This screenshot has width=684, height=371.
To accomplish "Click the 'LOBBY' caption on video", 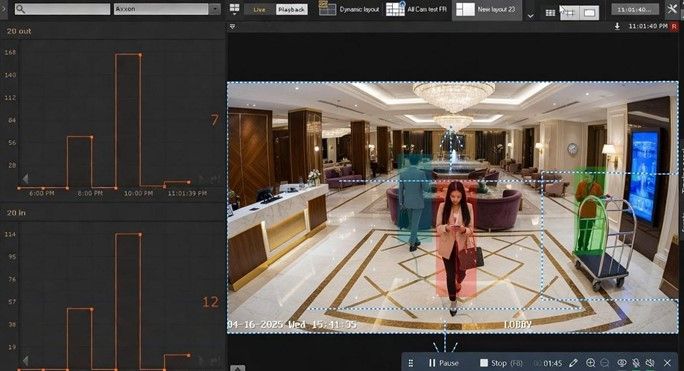I will coord(517,324).
